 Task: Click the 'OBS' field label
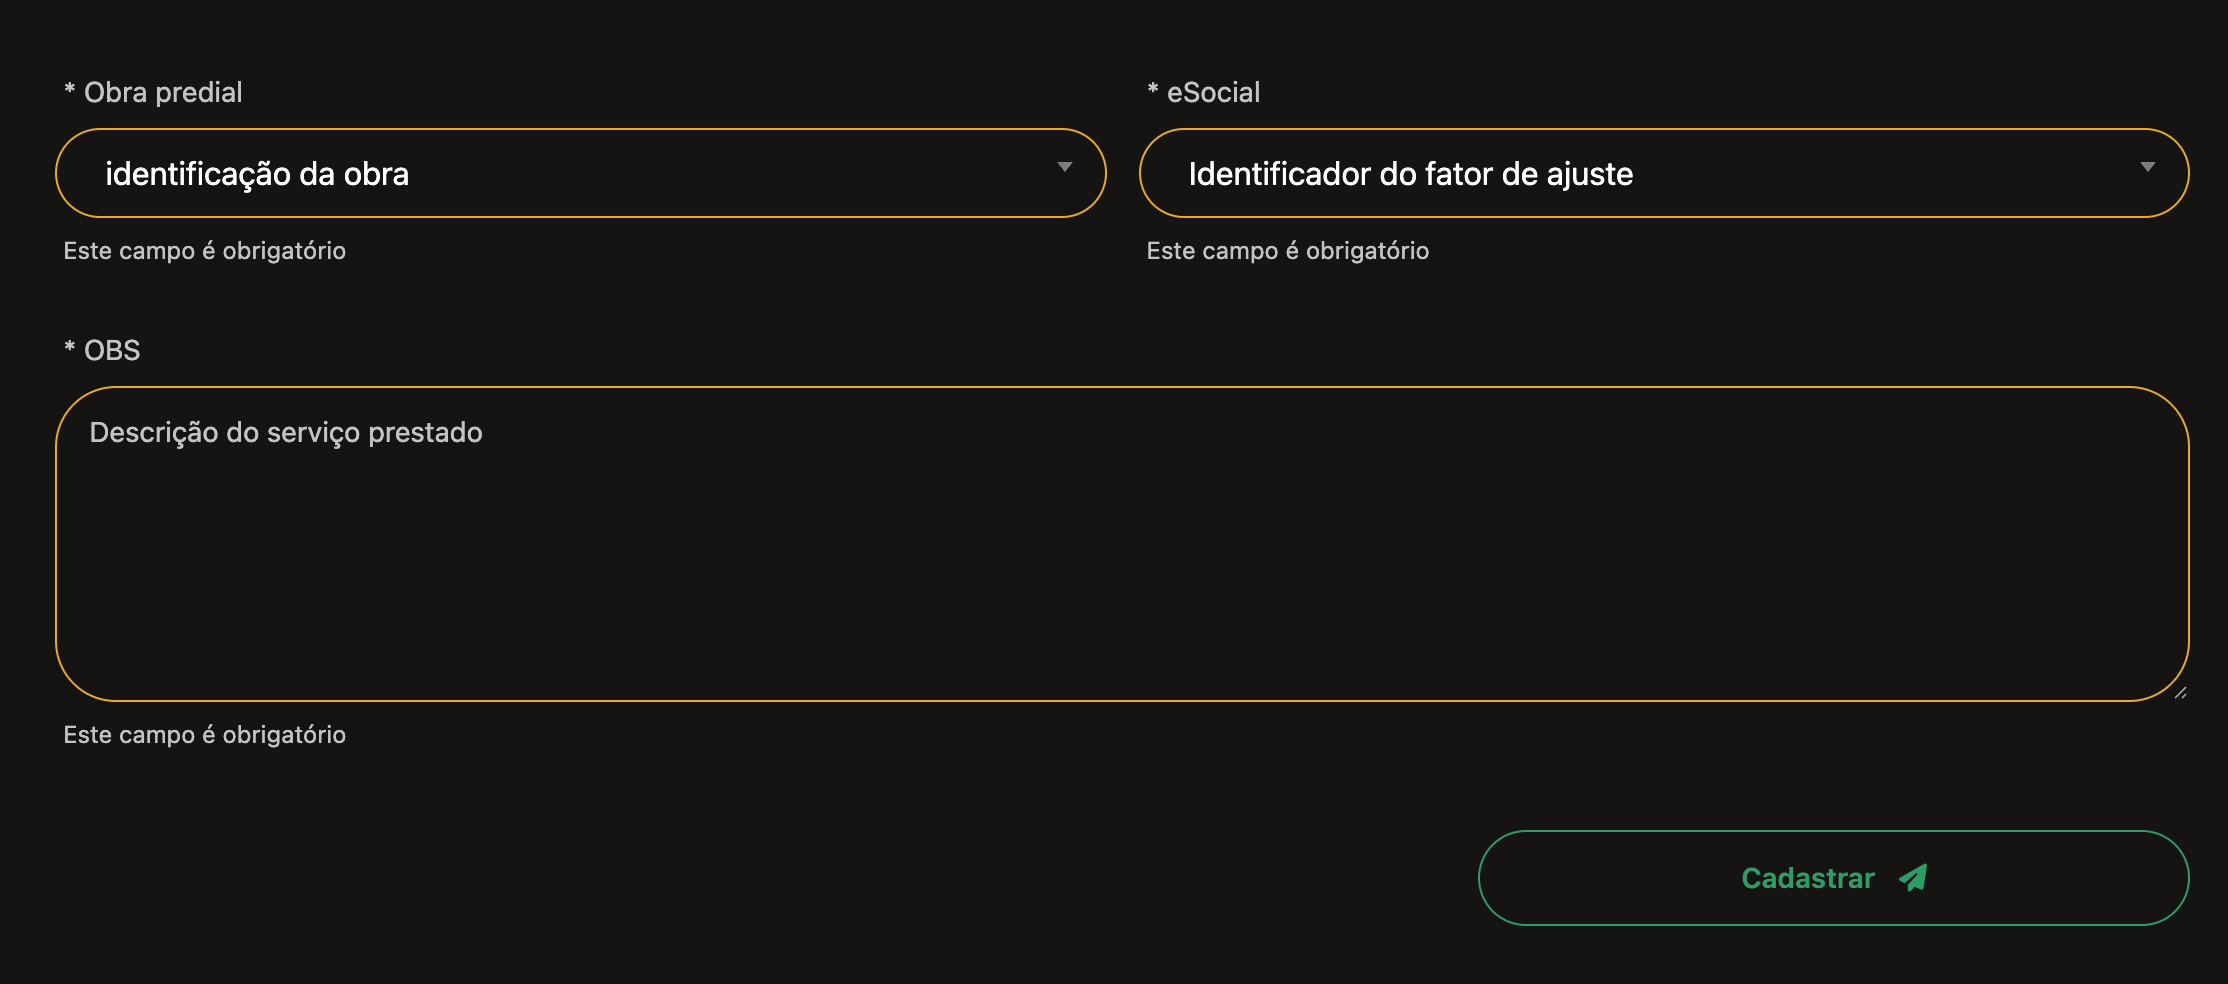click(112, 350)
